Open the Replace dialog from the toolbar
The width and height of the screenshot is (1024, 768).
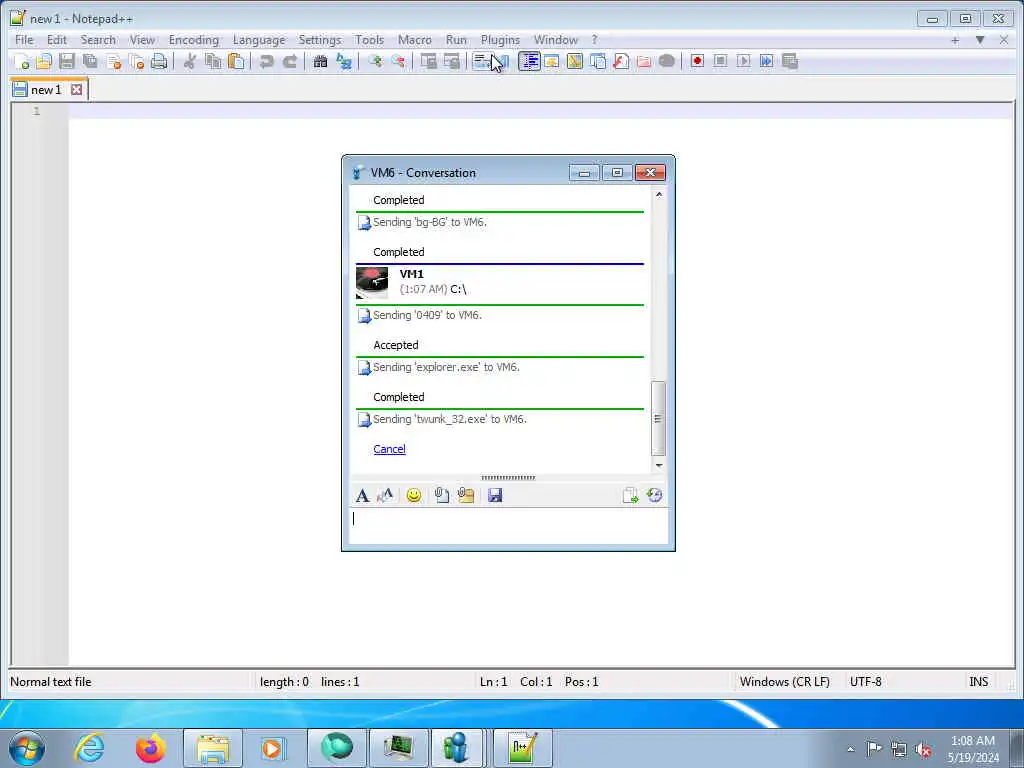(344, 61)
